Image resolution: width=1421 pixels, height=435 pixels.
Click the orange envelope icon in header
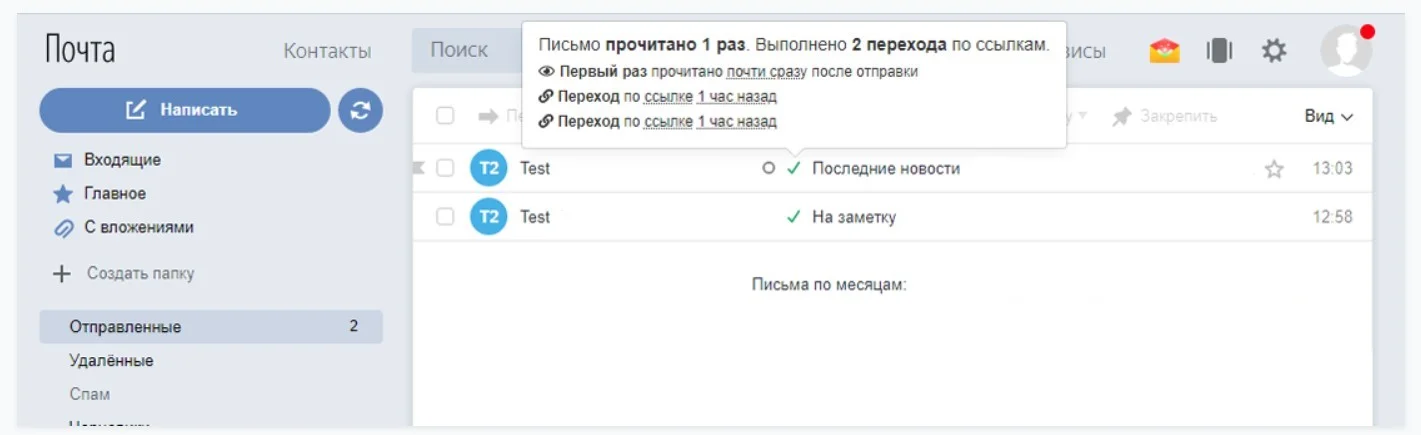(x=1164, y=51)
